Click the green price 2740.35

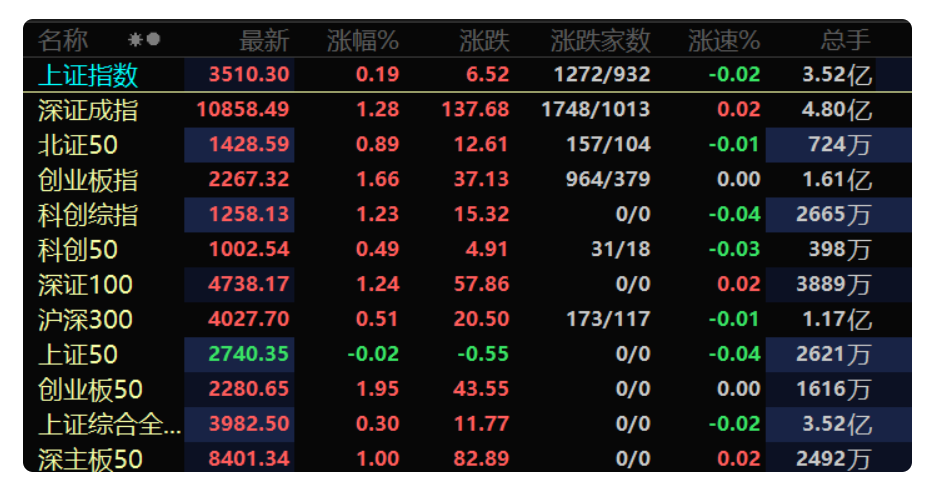(249, 354)
